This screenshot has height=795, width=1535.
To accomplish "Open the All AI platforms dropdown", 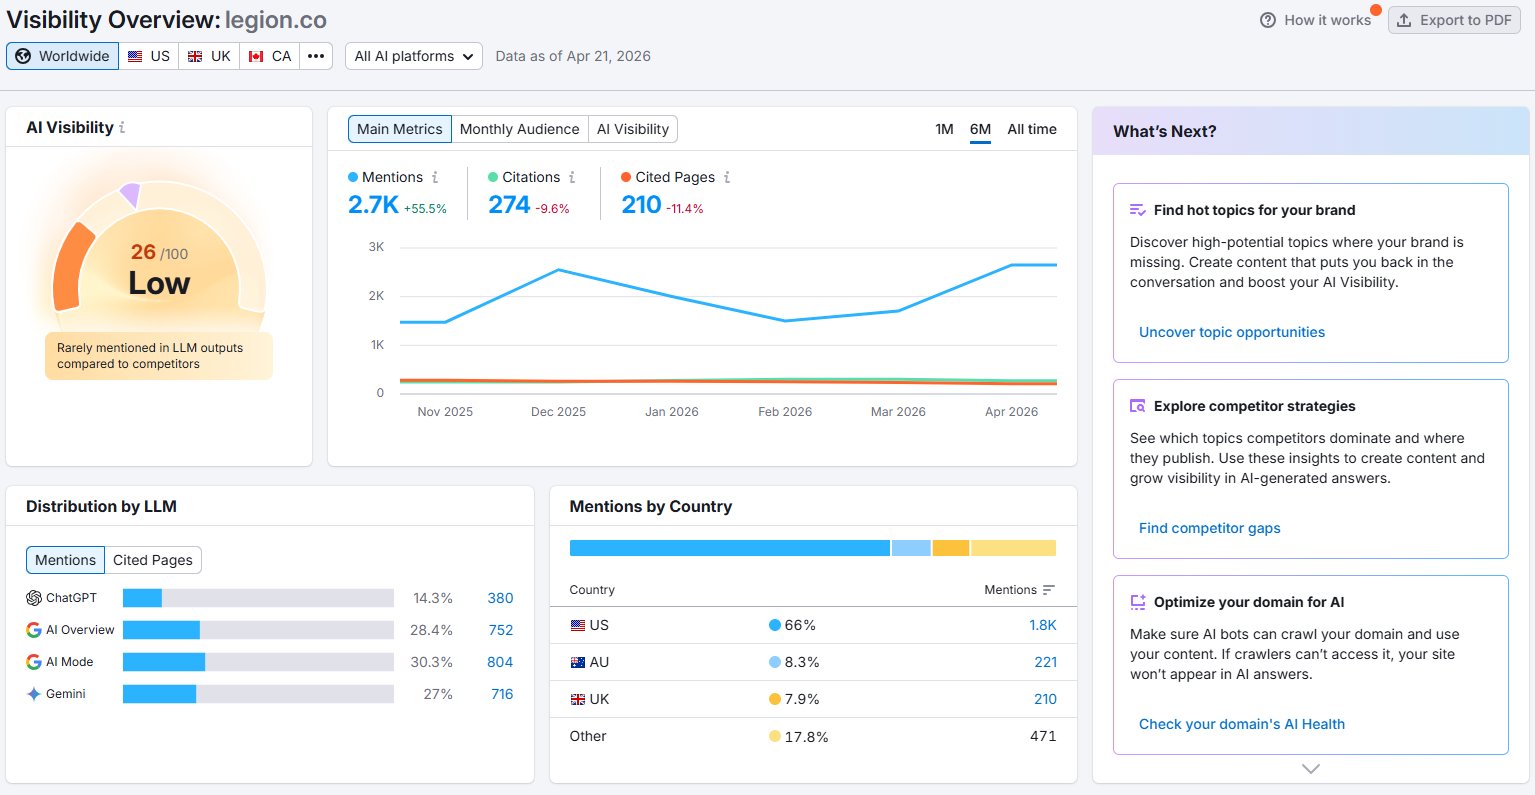I will (414, 56).
